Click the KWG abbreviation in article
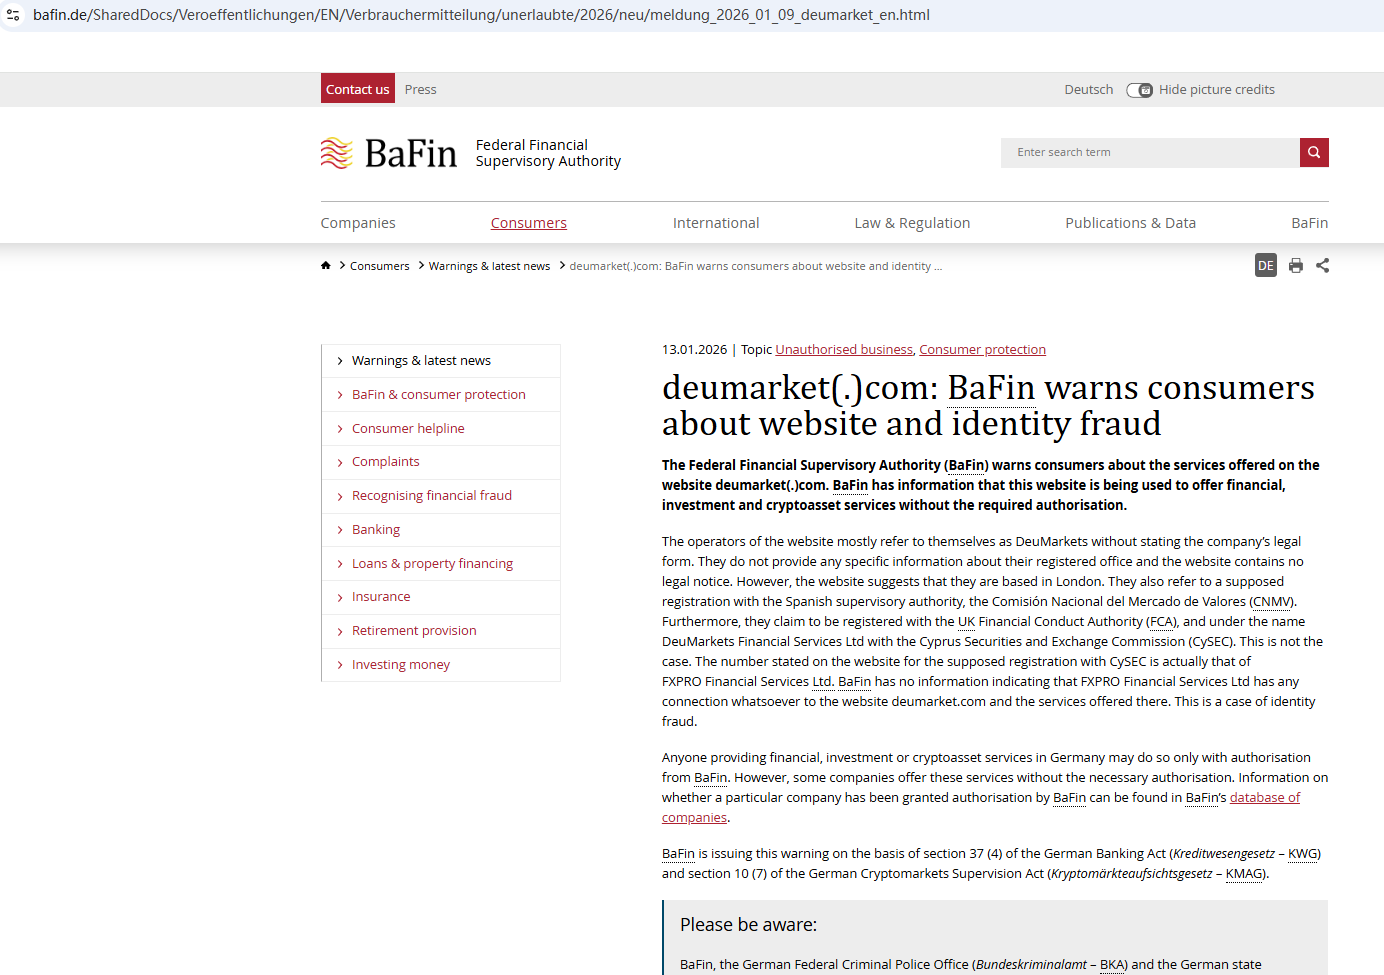 (x=1302, y=853)
